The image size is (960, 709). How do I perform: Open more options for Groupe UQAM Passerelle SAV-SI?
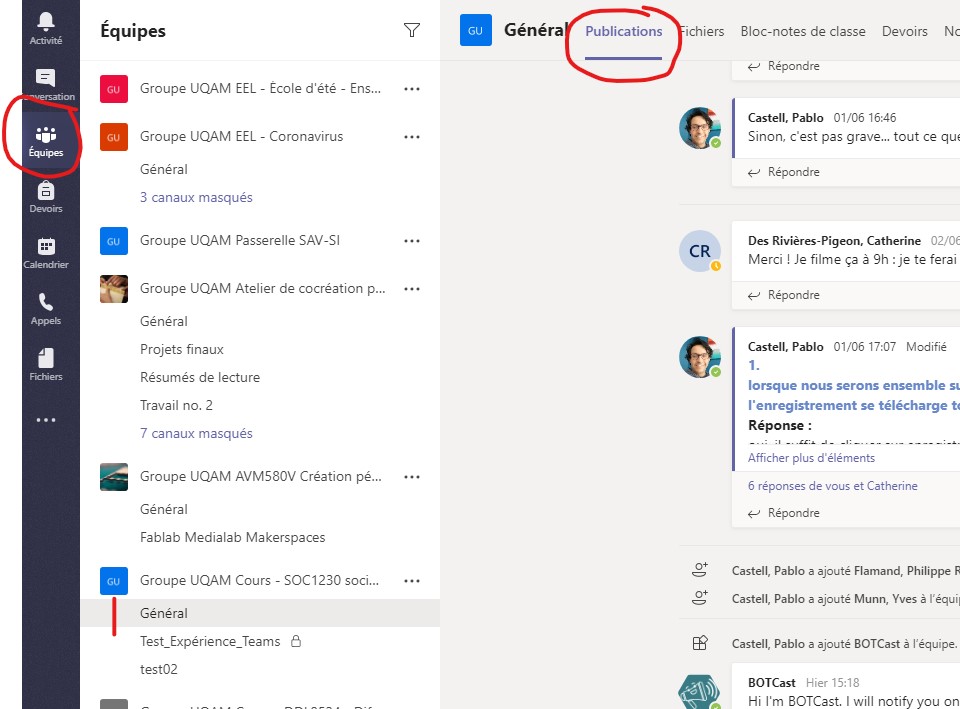(x=411, y=241)
